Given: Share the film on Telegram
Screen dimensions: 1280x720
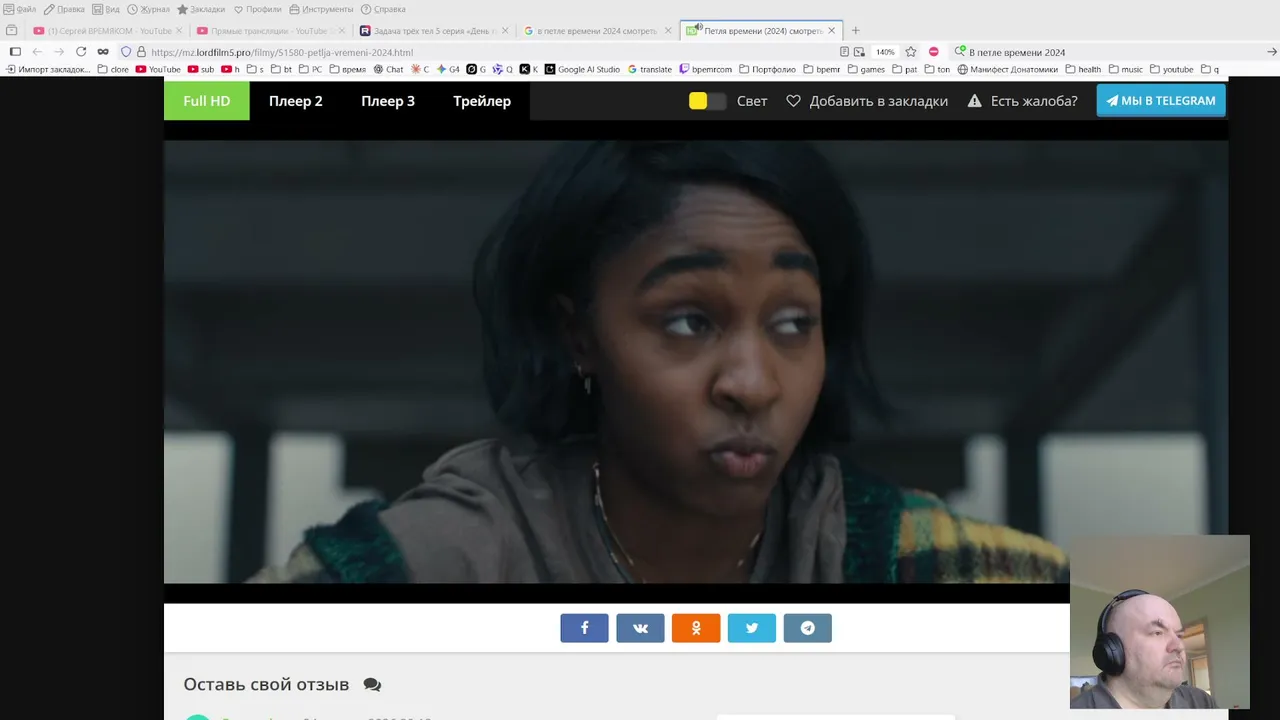Looking at the screenshot, I should 808,628.
